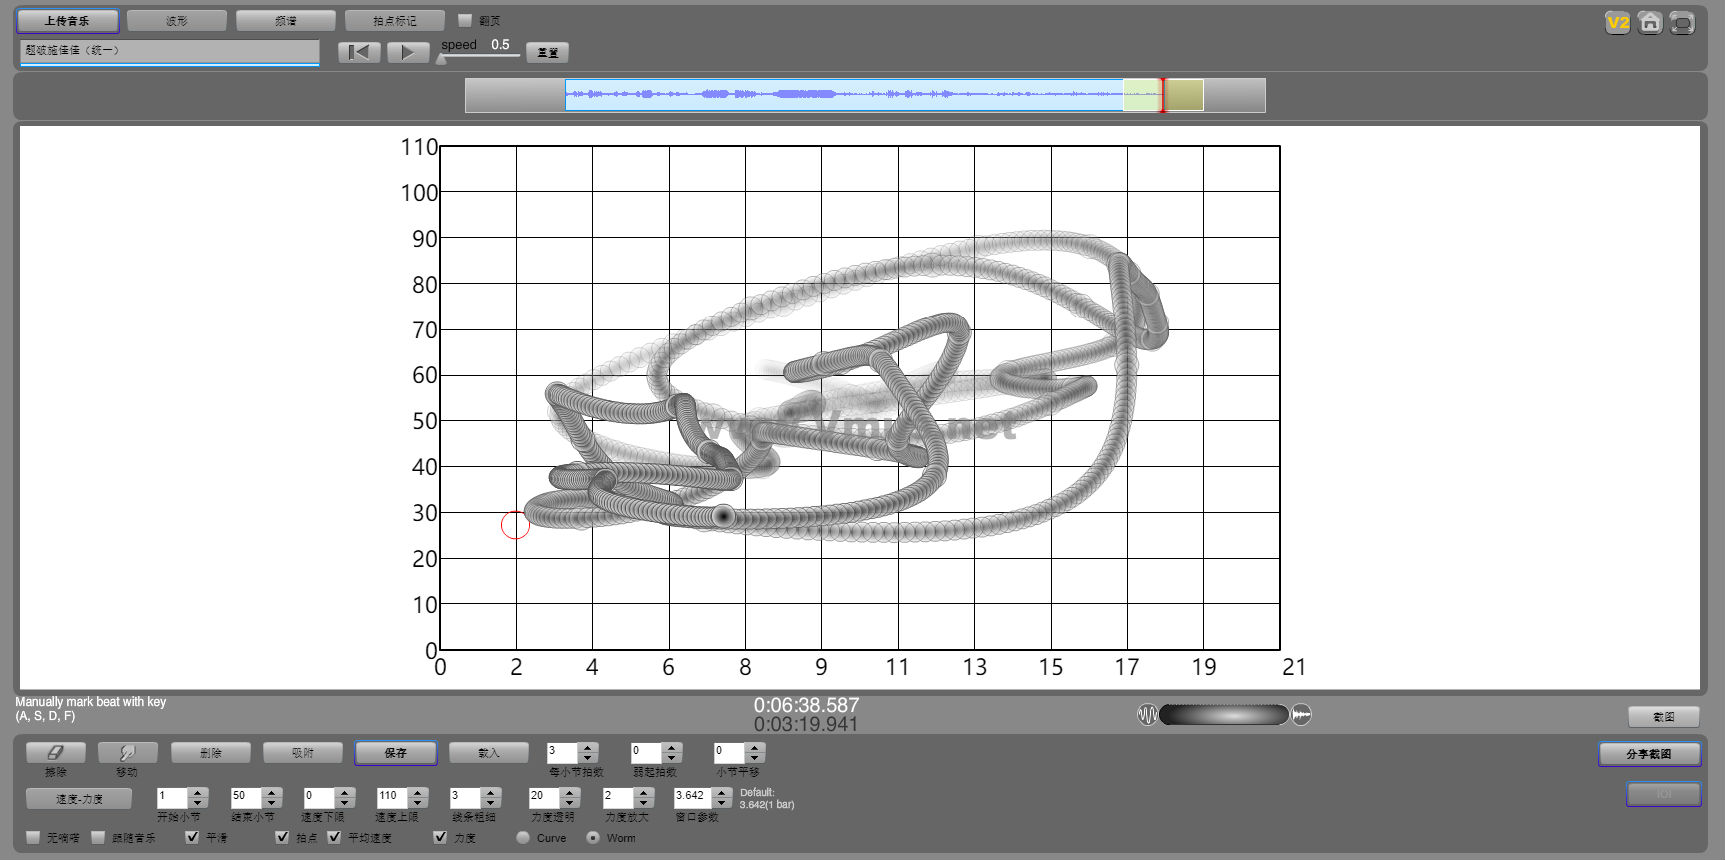Click the V2 version icon
The height and width of the screenshot is (860, 1725).
coord(1617,22)
